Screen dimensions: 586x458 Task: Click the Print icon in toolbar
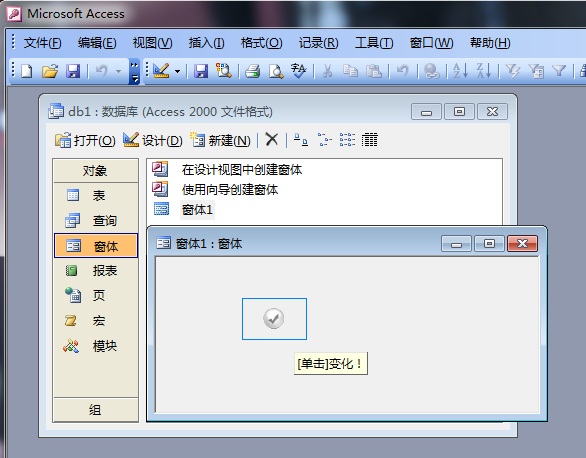point(253,70)
